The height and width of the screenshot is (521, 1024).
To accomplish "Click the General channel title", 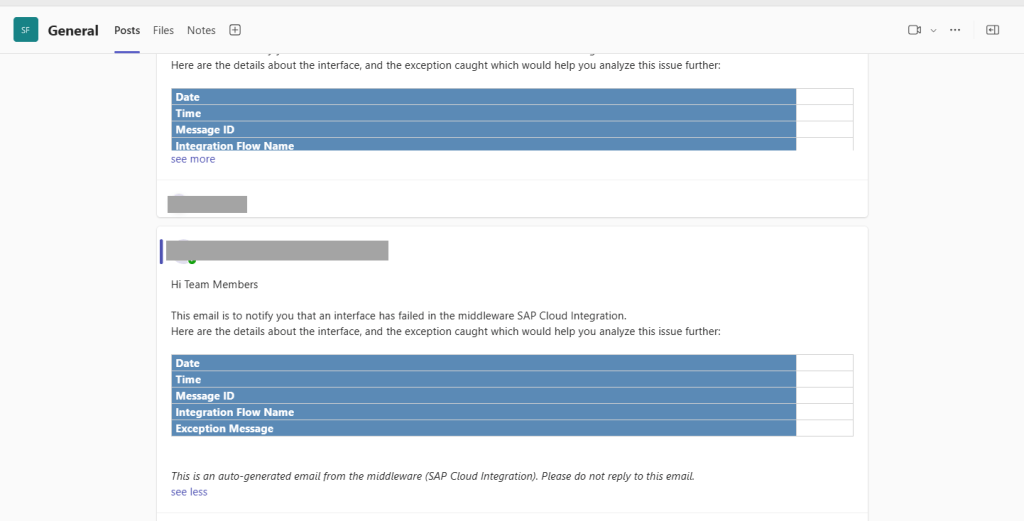I will pos(73,30).
